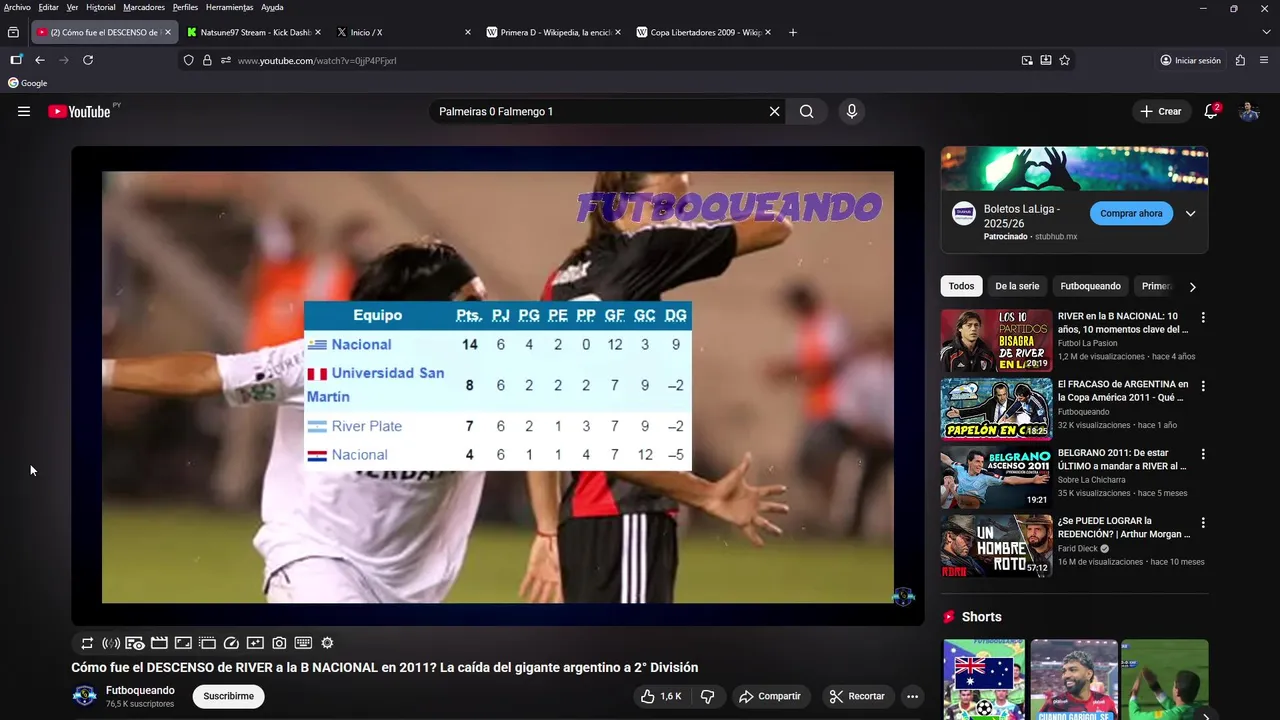
Task: Click Comprar ahora on the ad
Action: point(1131,213)
